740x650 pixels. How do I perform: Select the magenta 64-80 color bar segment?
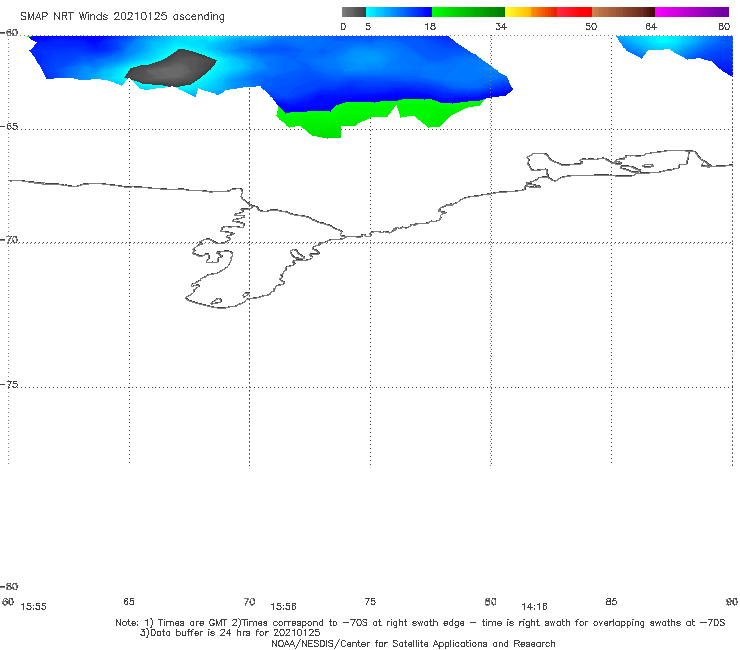[692, 12]
